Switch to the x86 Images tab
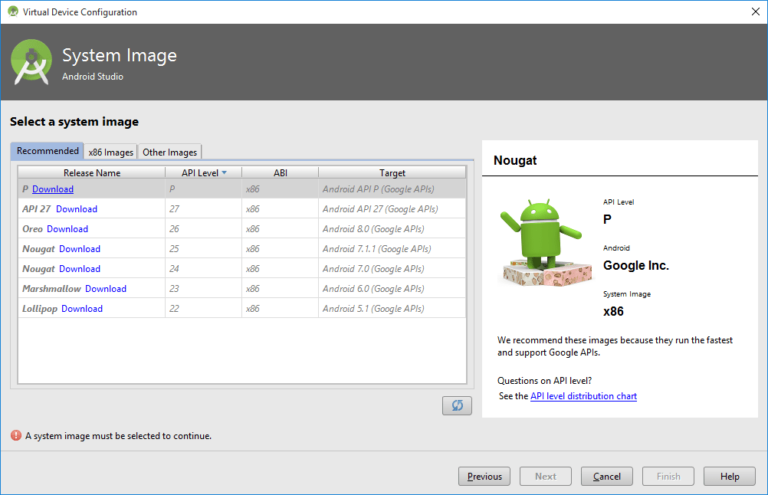Screen dimensions: 768x495 coord(111,152)
